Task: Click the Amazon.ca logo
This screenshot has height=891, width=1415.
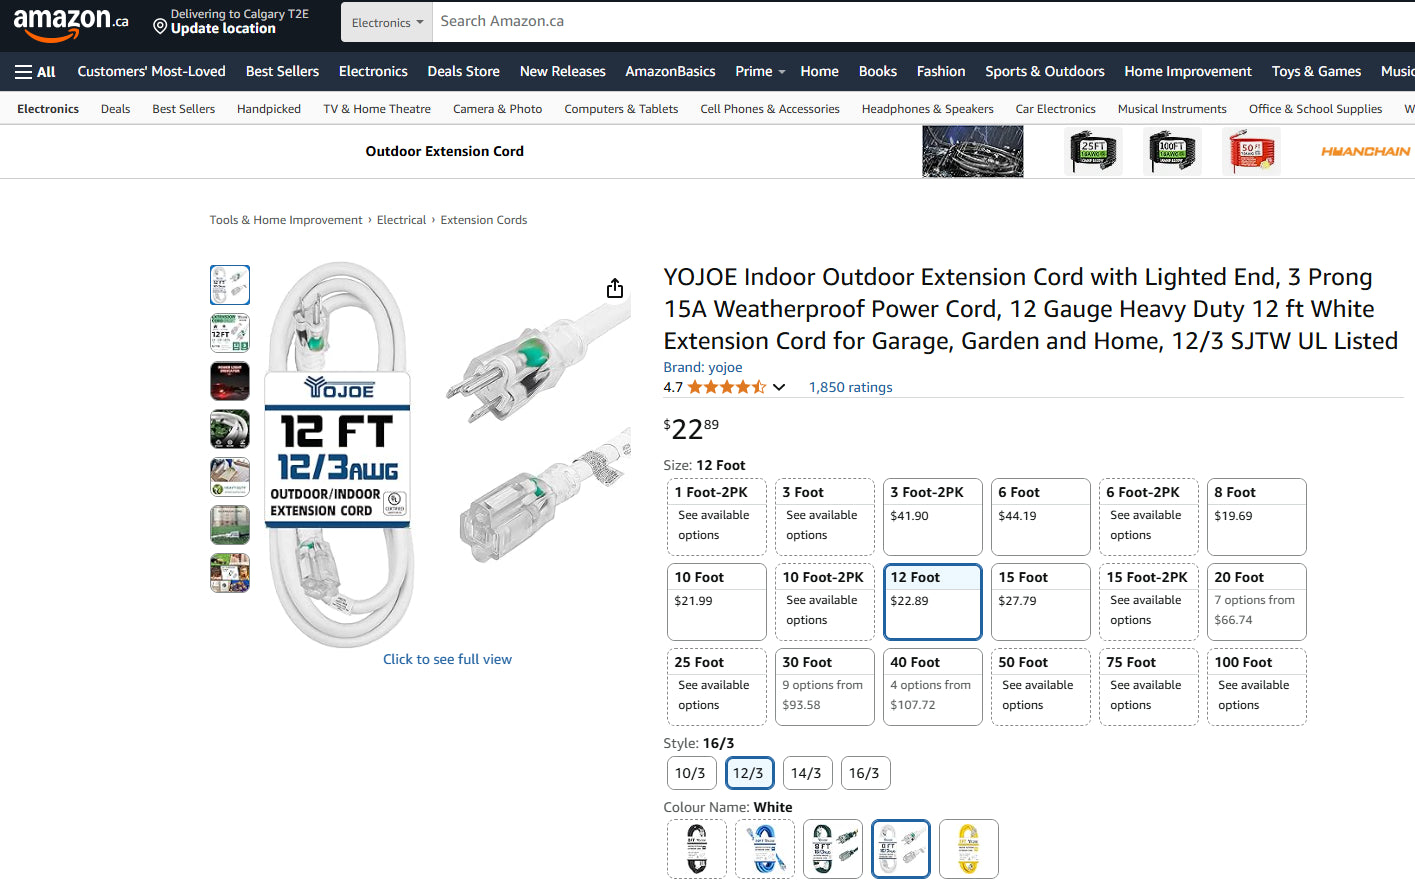Action: click(x=70, y=22)
